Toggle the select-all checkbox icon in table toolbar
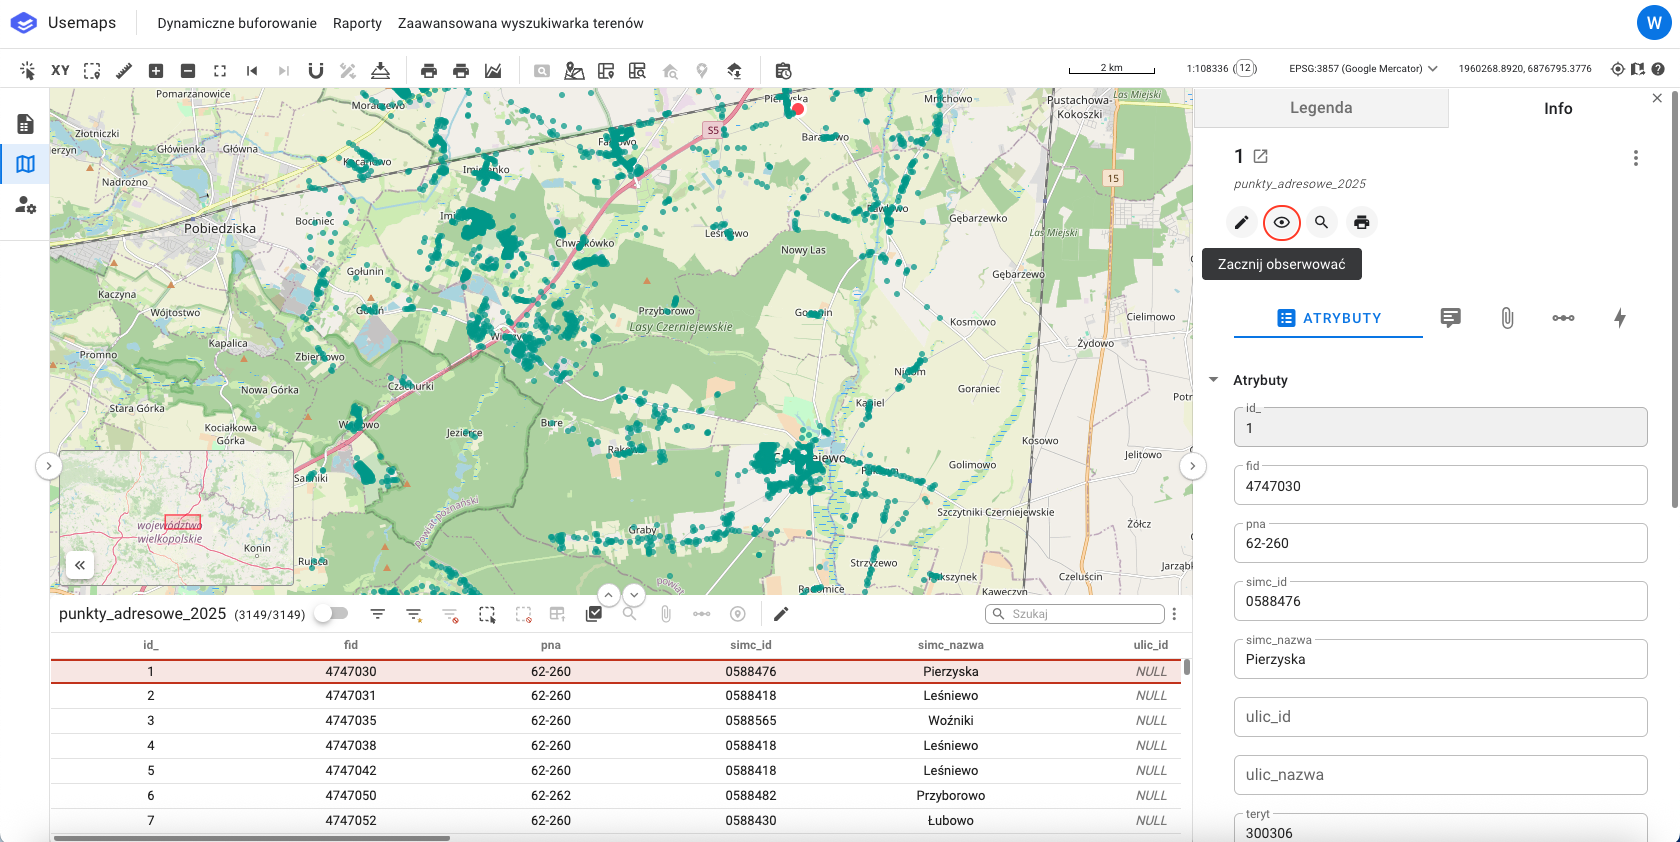The height and width of the screenshot is (842, 1680). point(594,614)
